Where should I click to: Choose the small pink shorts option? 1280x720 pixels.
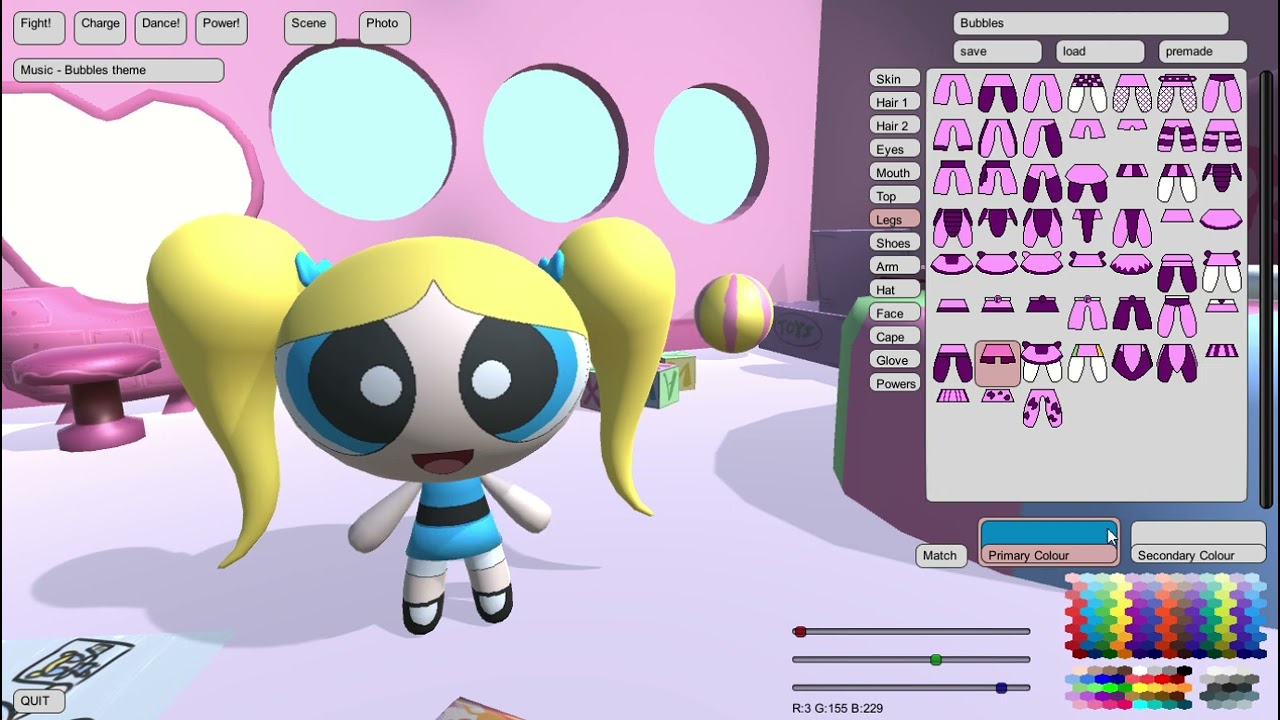[1087, 130]
